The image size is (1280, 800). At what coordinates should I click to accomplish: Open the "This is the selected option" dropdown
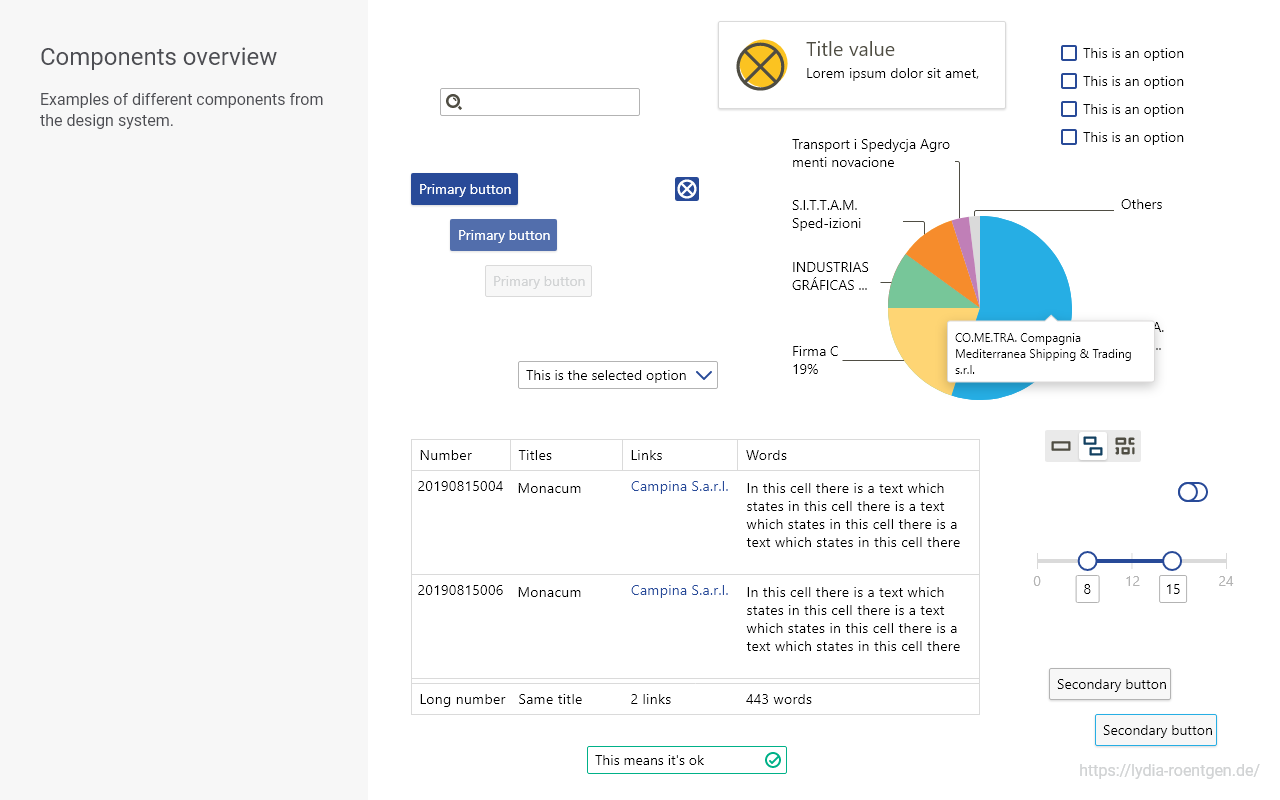tap(618, 375)
